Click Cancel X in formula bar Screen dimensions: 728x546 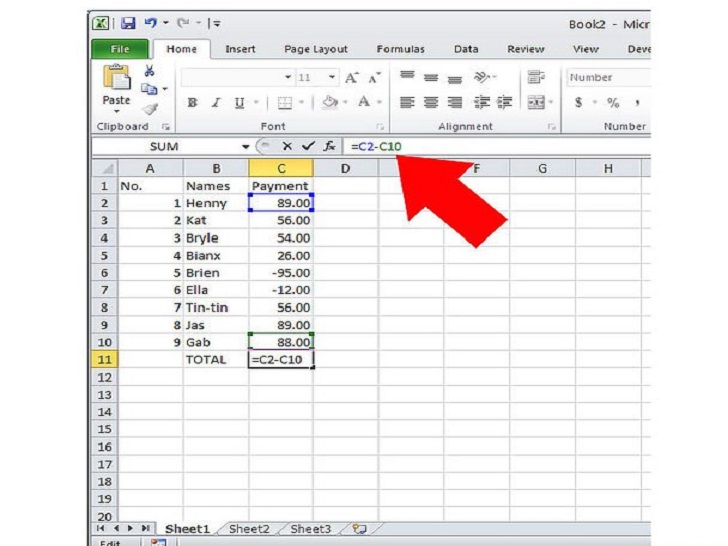[x=287, y=146]
